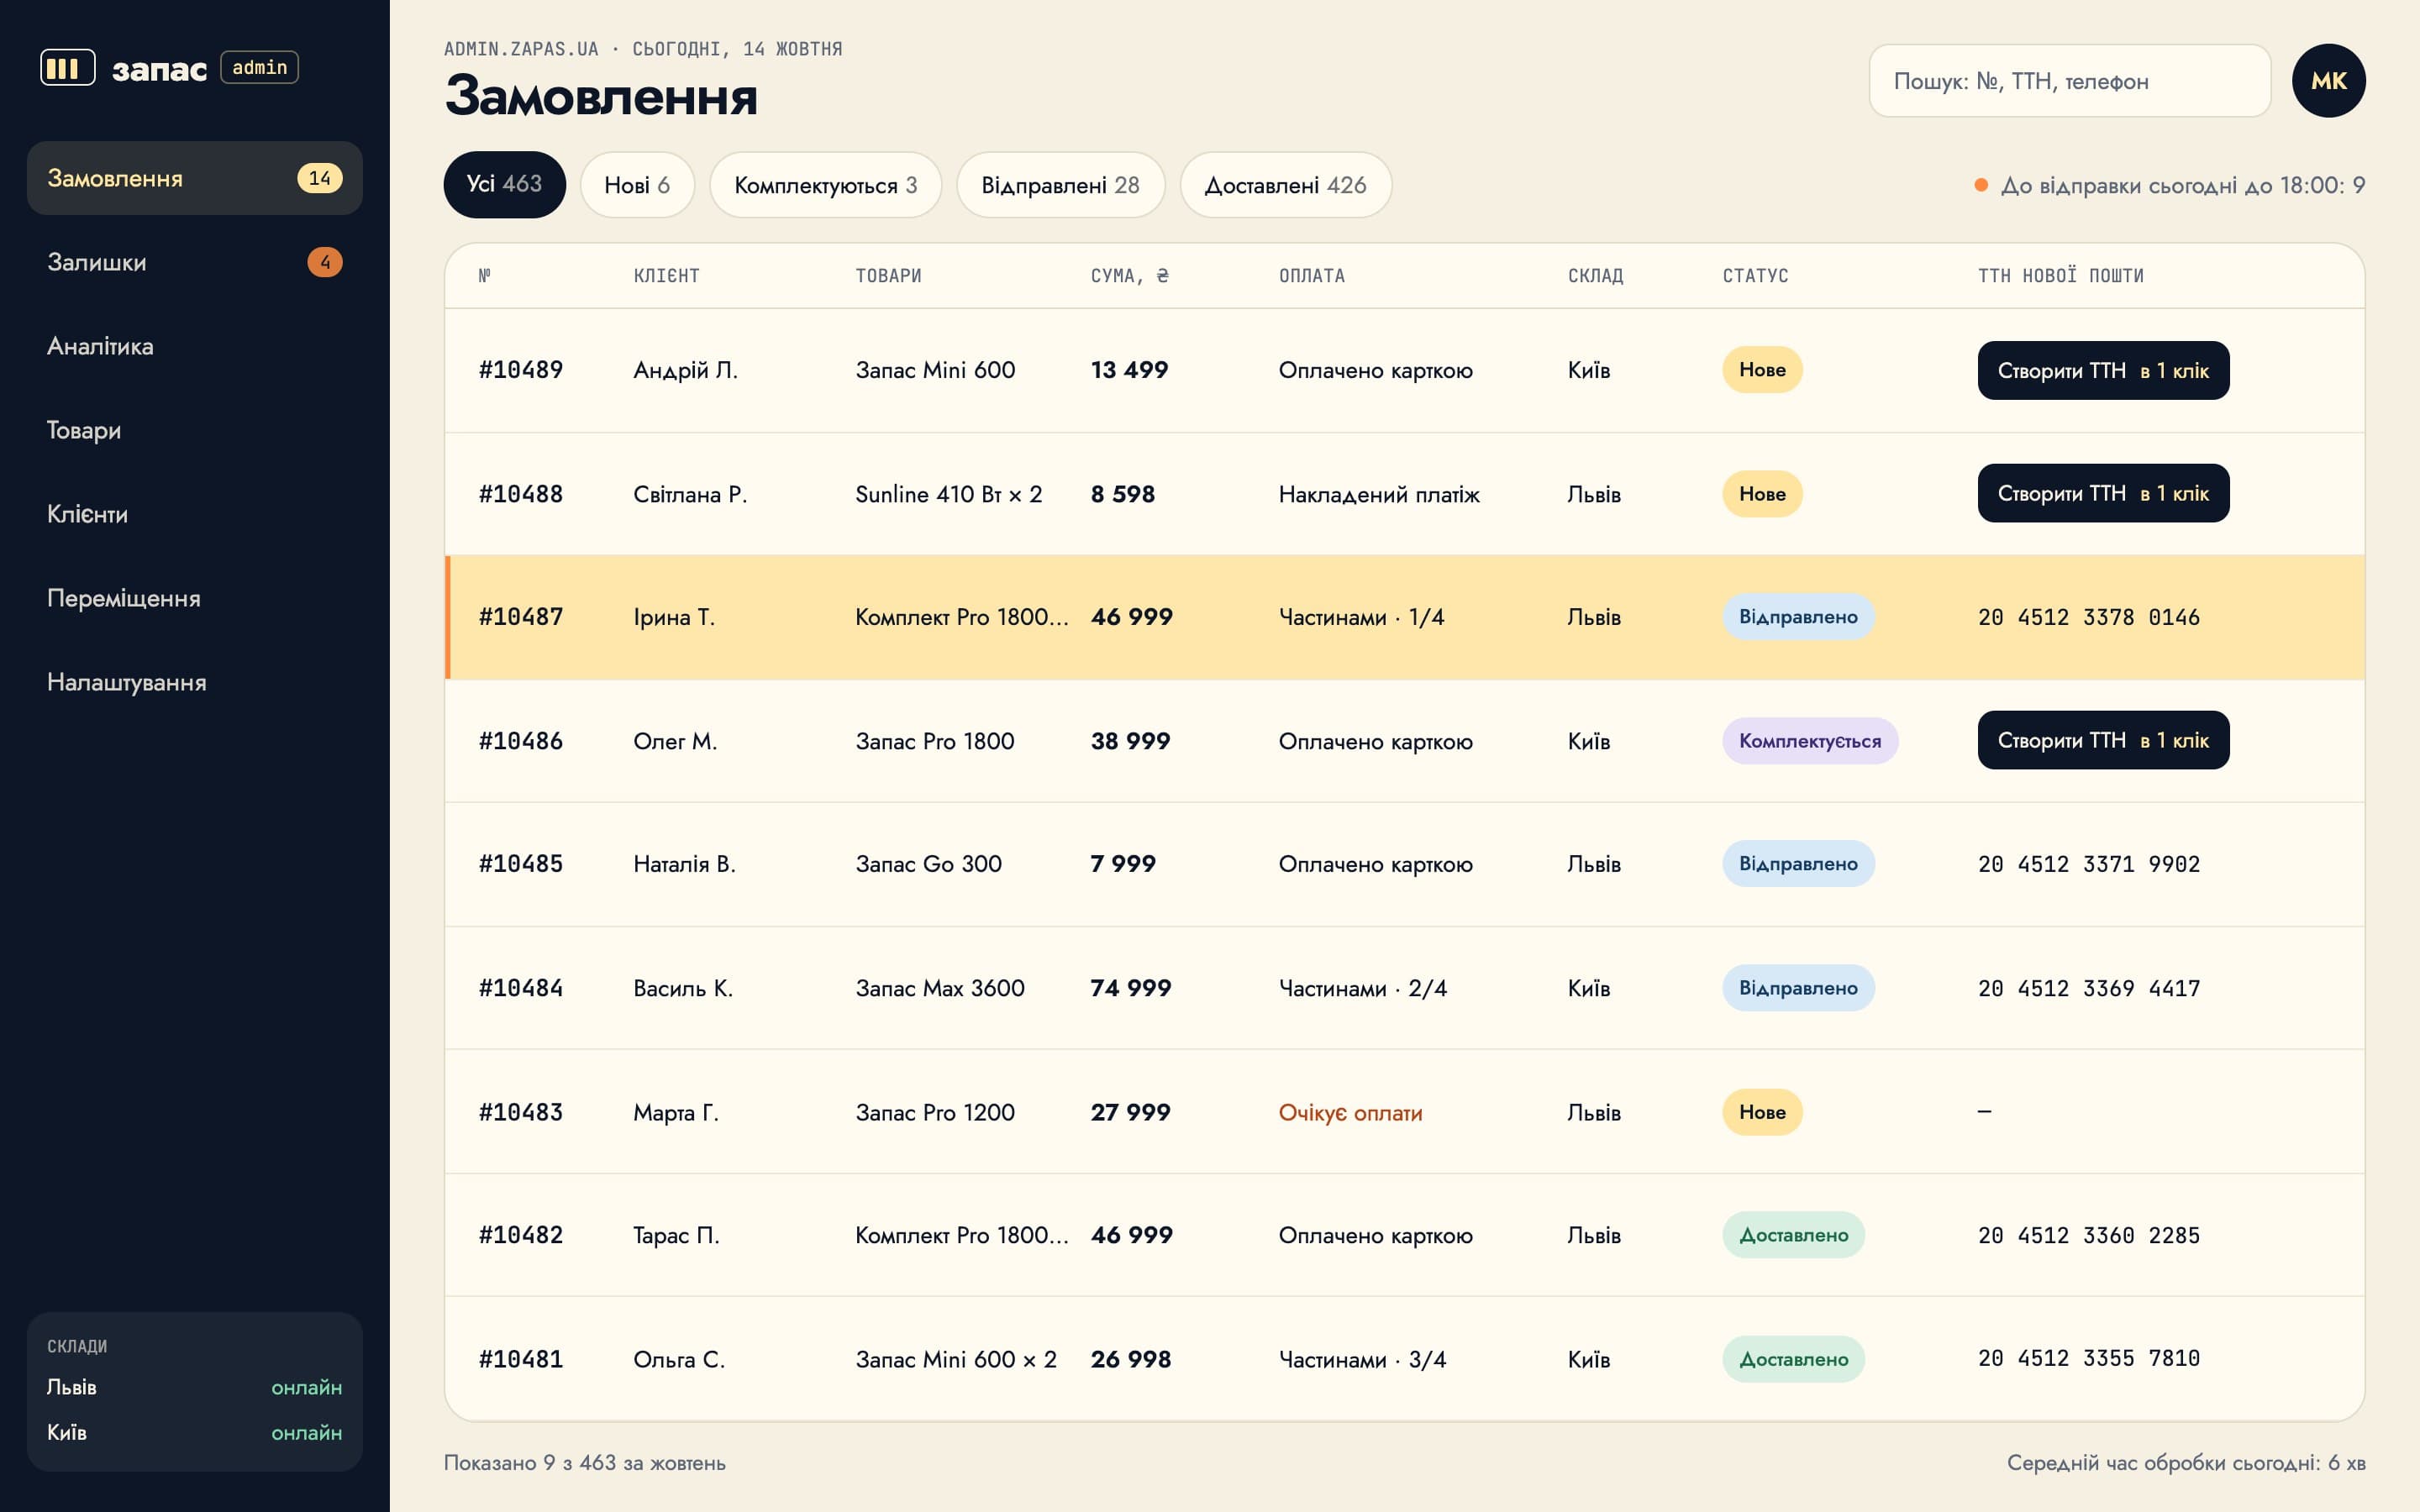Screen dimensions: 2420x1512
Task: Click the Нове badge in row #10483
Action: point(1761,1112)
